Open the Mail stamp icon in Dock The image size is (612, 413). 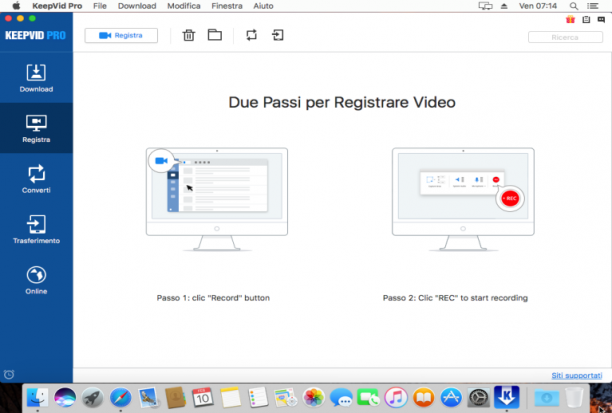[148, 398]
